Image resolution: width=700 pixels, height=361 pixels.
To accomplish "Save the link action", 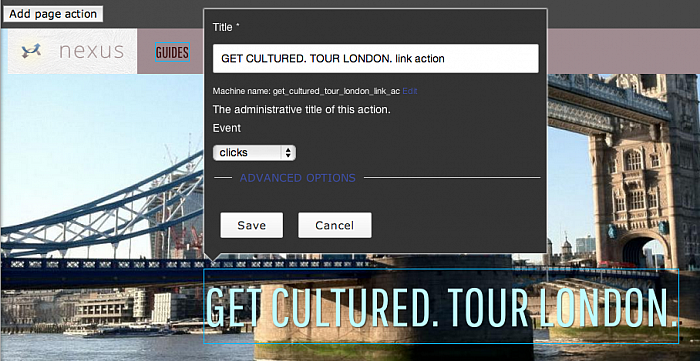I will point(251,225).
